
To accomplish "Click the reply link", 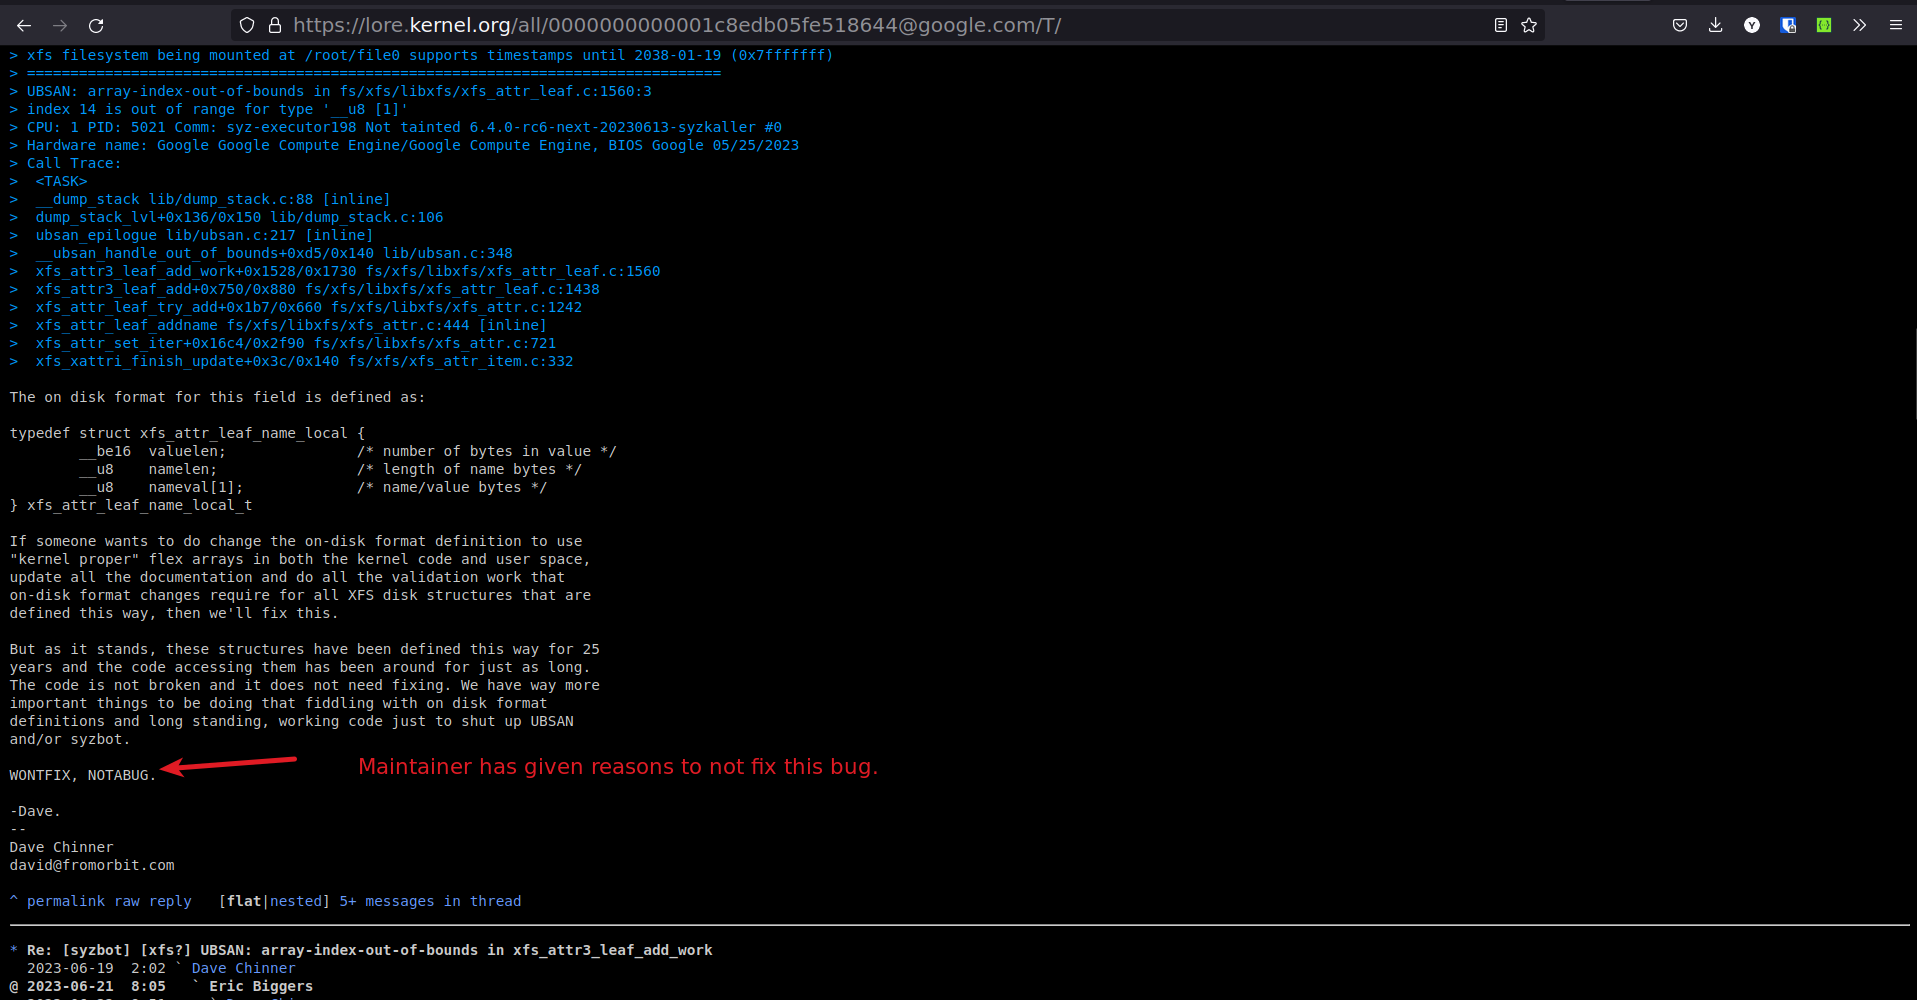I will 170,901.
